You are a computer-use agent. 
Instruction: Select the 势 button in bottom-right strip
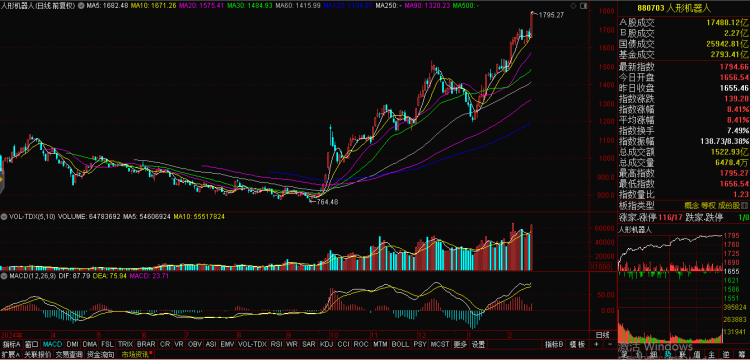point(667,355)
